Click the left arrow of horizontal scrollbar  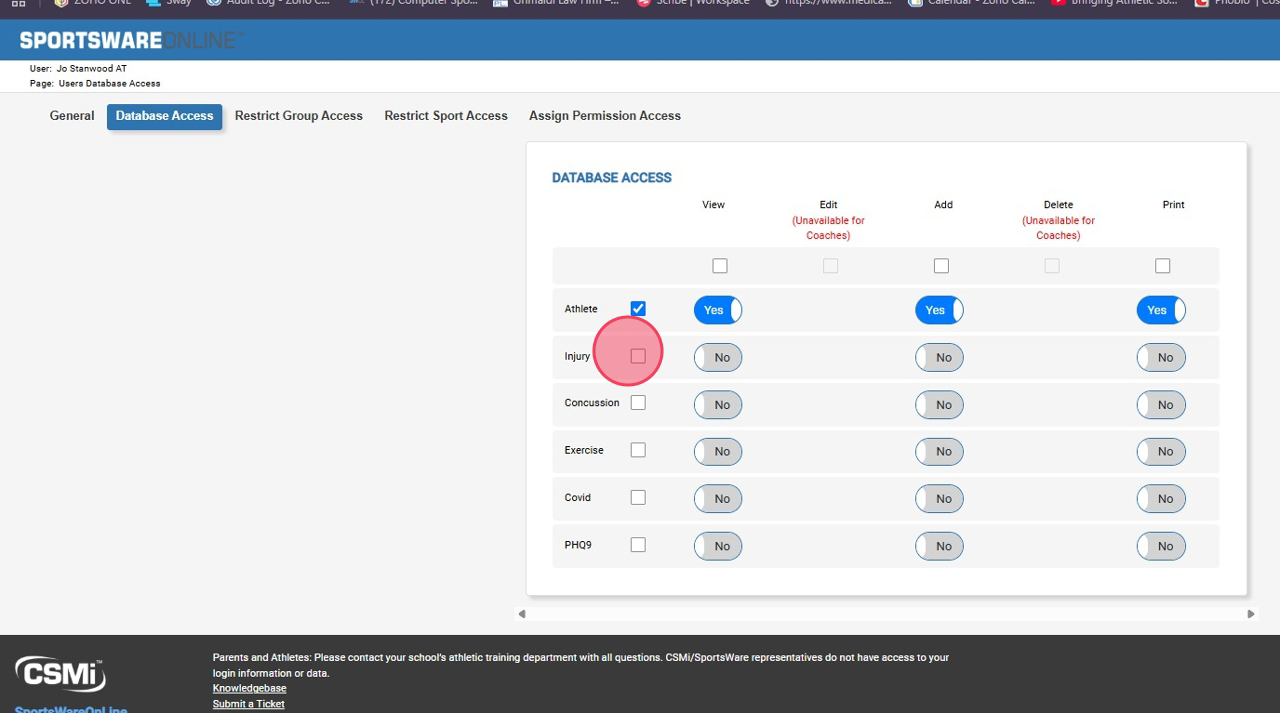tap(522, 614)
